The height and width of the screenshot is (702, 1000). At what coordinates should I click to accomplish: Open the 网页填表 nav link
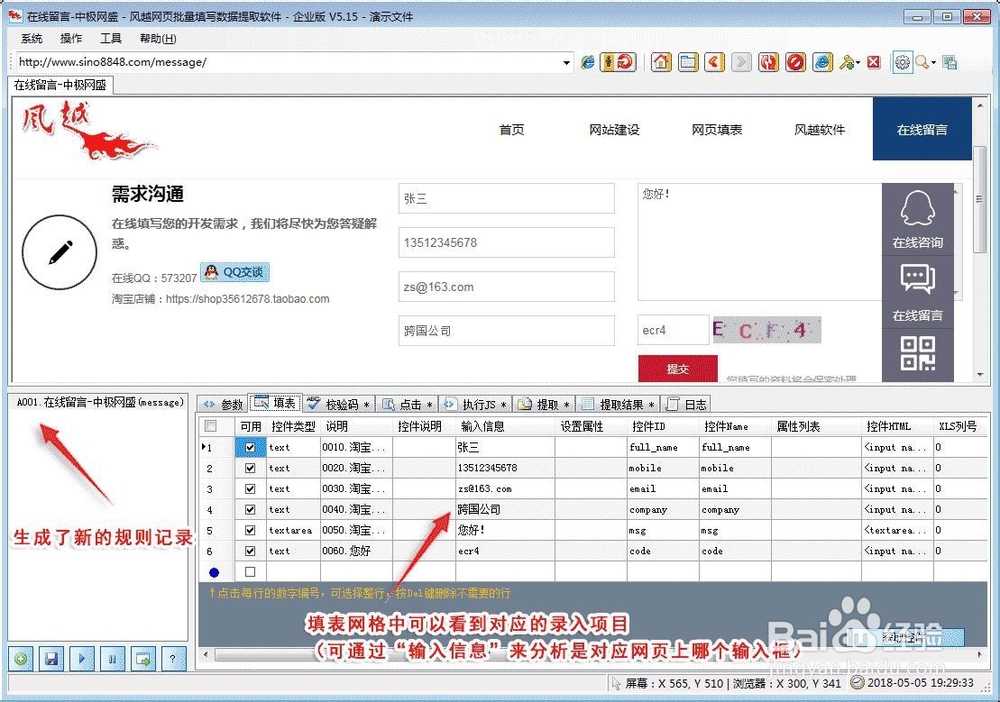[717, 129]
